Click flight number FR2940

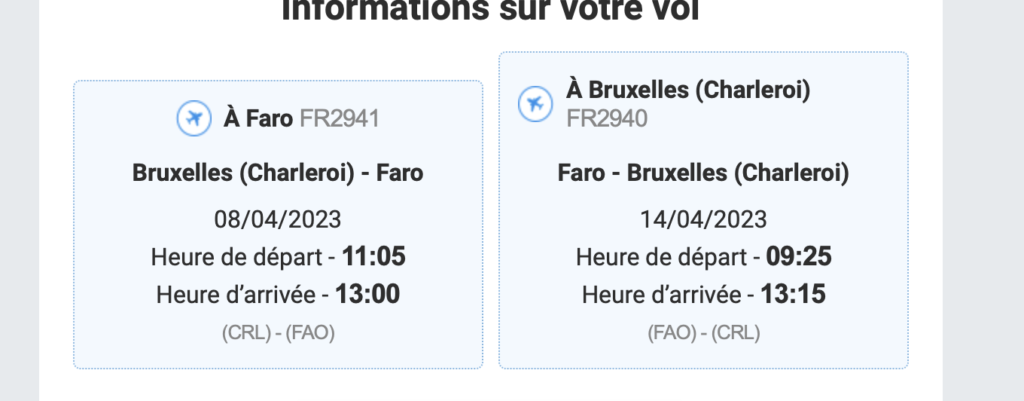607,119
